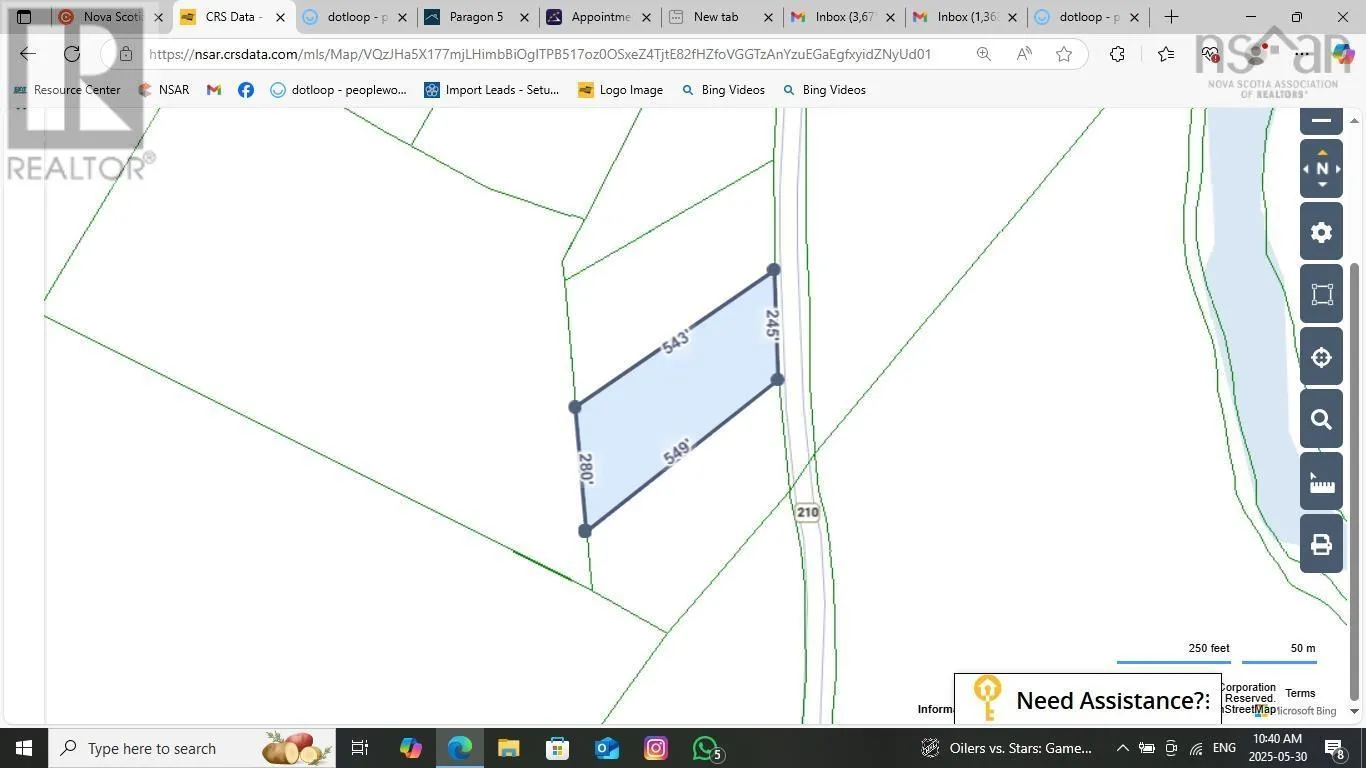The height and width of the screenshot is (768, 1366).
Task: Zoom out with the minus map control
Action: click(x=1321, y=119)
